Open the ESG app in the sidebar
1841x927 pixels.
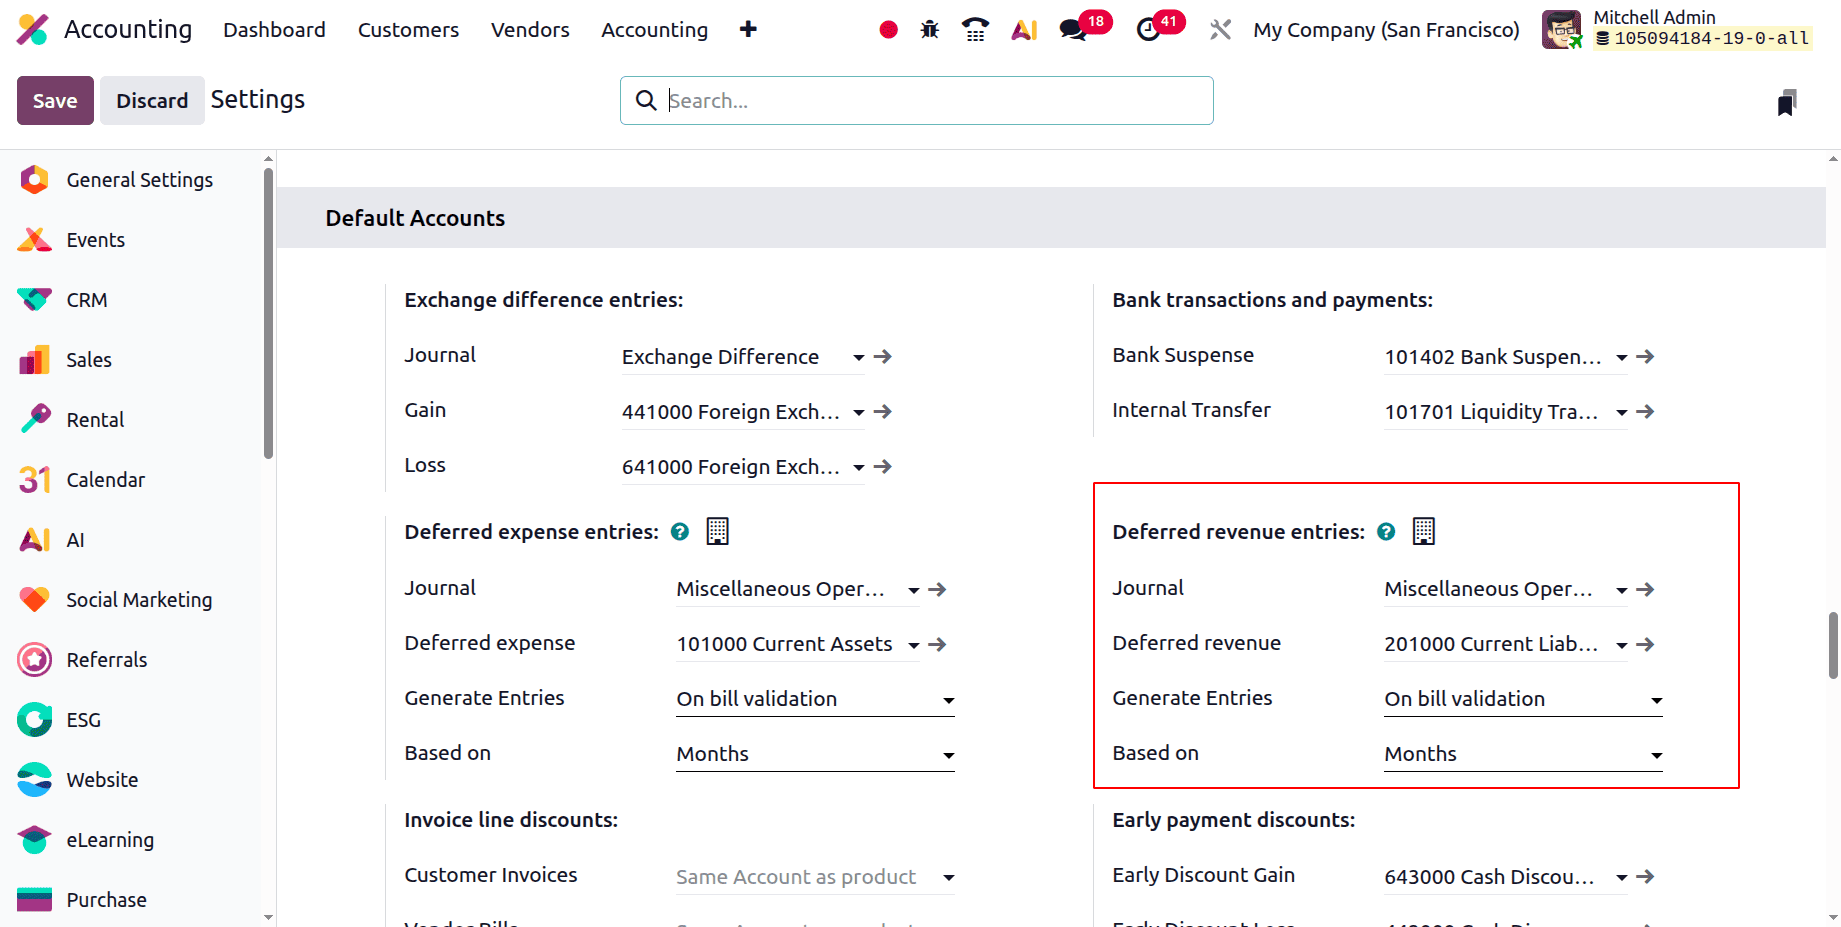point(83,720)
